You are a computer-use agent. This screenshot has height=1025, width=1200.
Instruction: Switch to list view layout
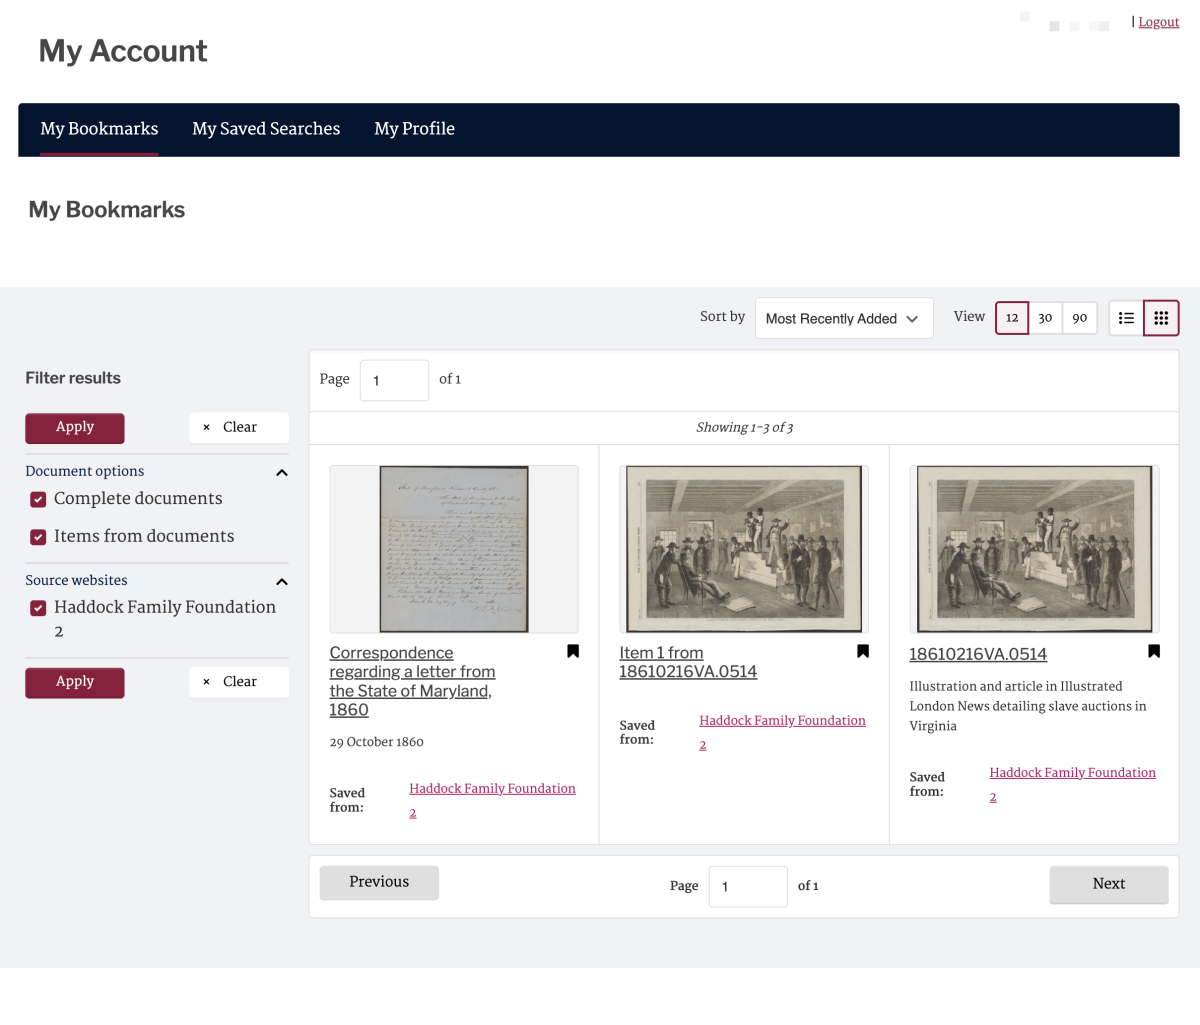[1126, 318]
